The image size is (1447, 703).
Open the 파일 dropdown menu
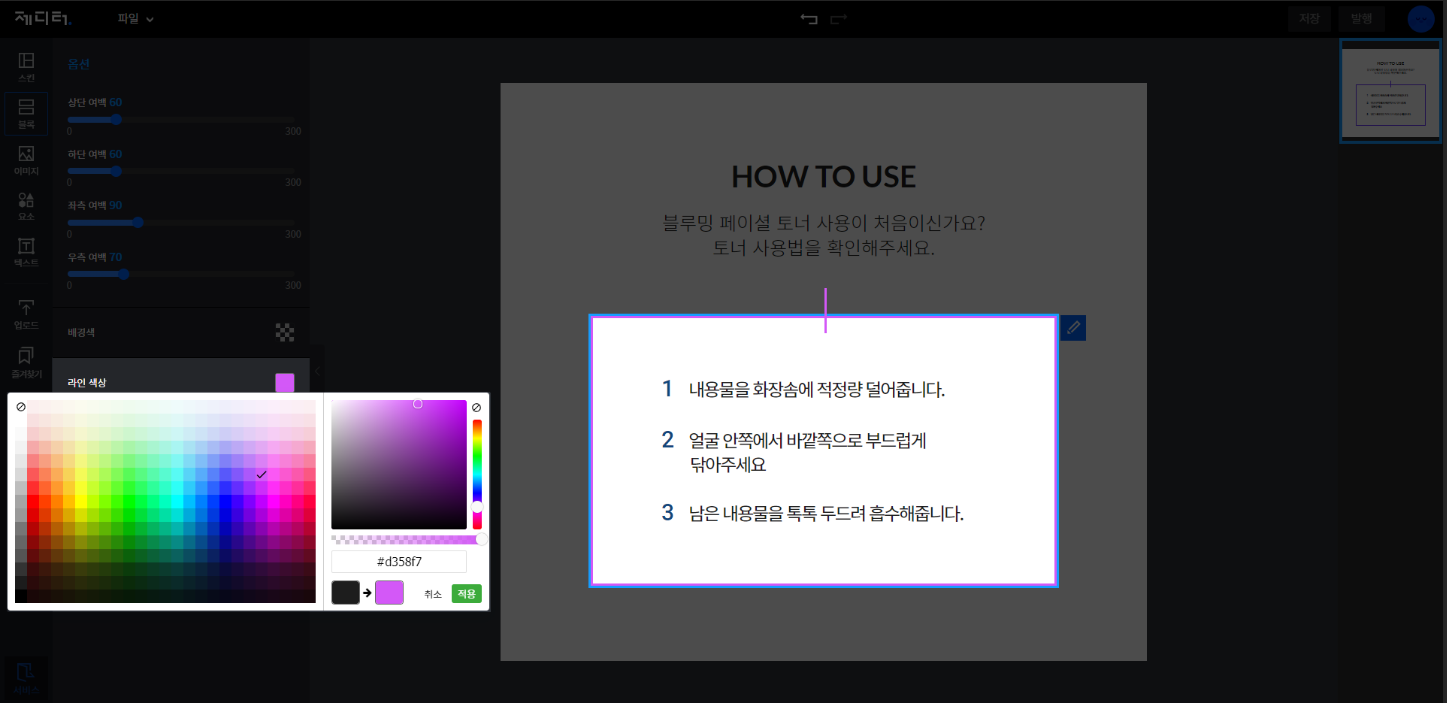136,19
